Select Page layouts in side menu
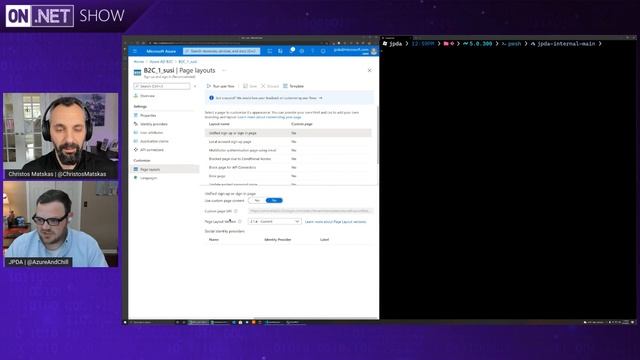The height and width of the screenshot is (360, 640). point(165,169)
